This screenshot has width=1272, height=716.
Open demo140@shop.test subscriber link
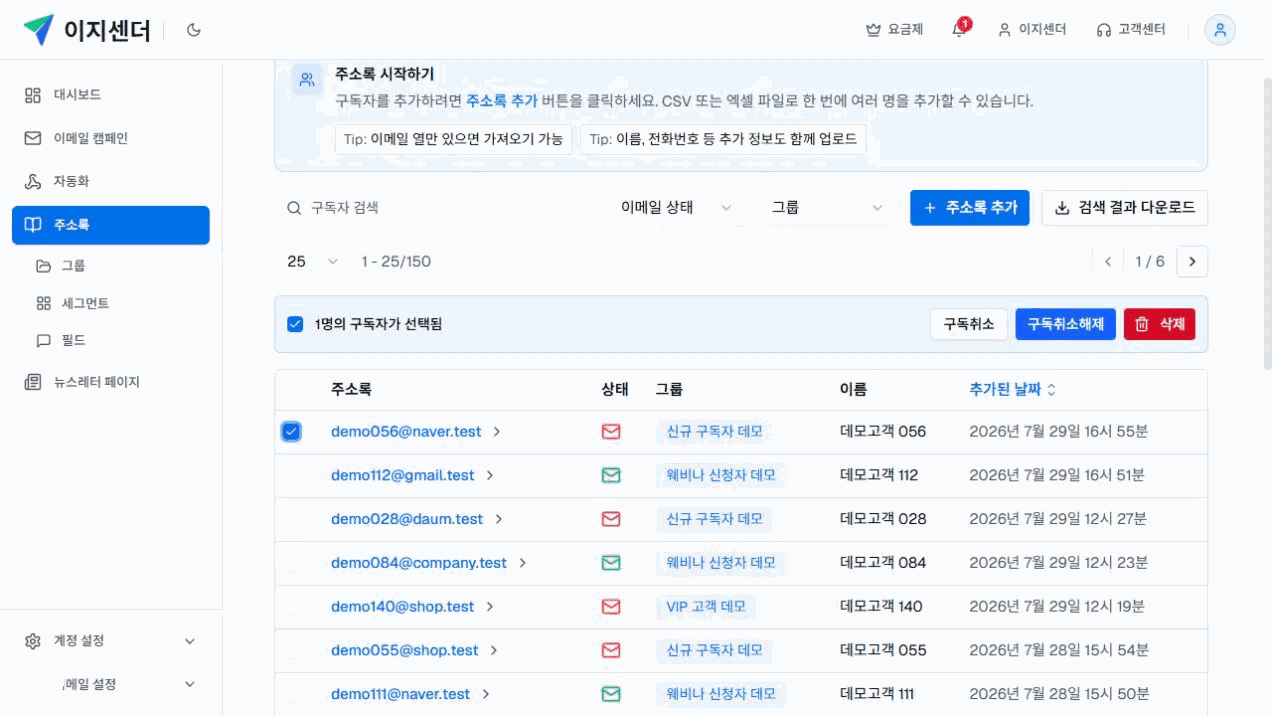pyautogui.click(x=403, y=606)
